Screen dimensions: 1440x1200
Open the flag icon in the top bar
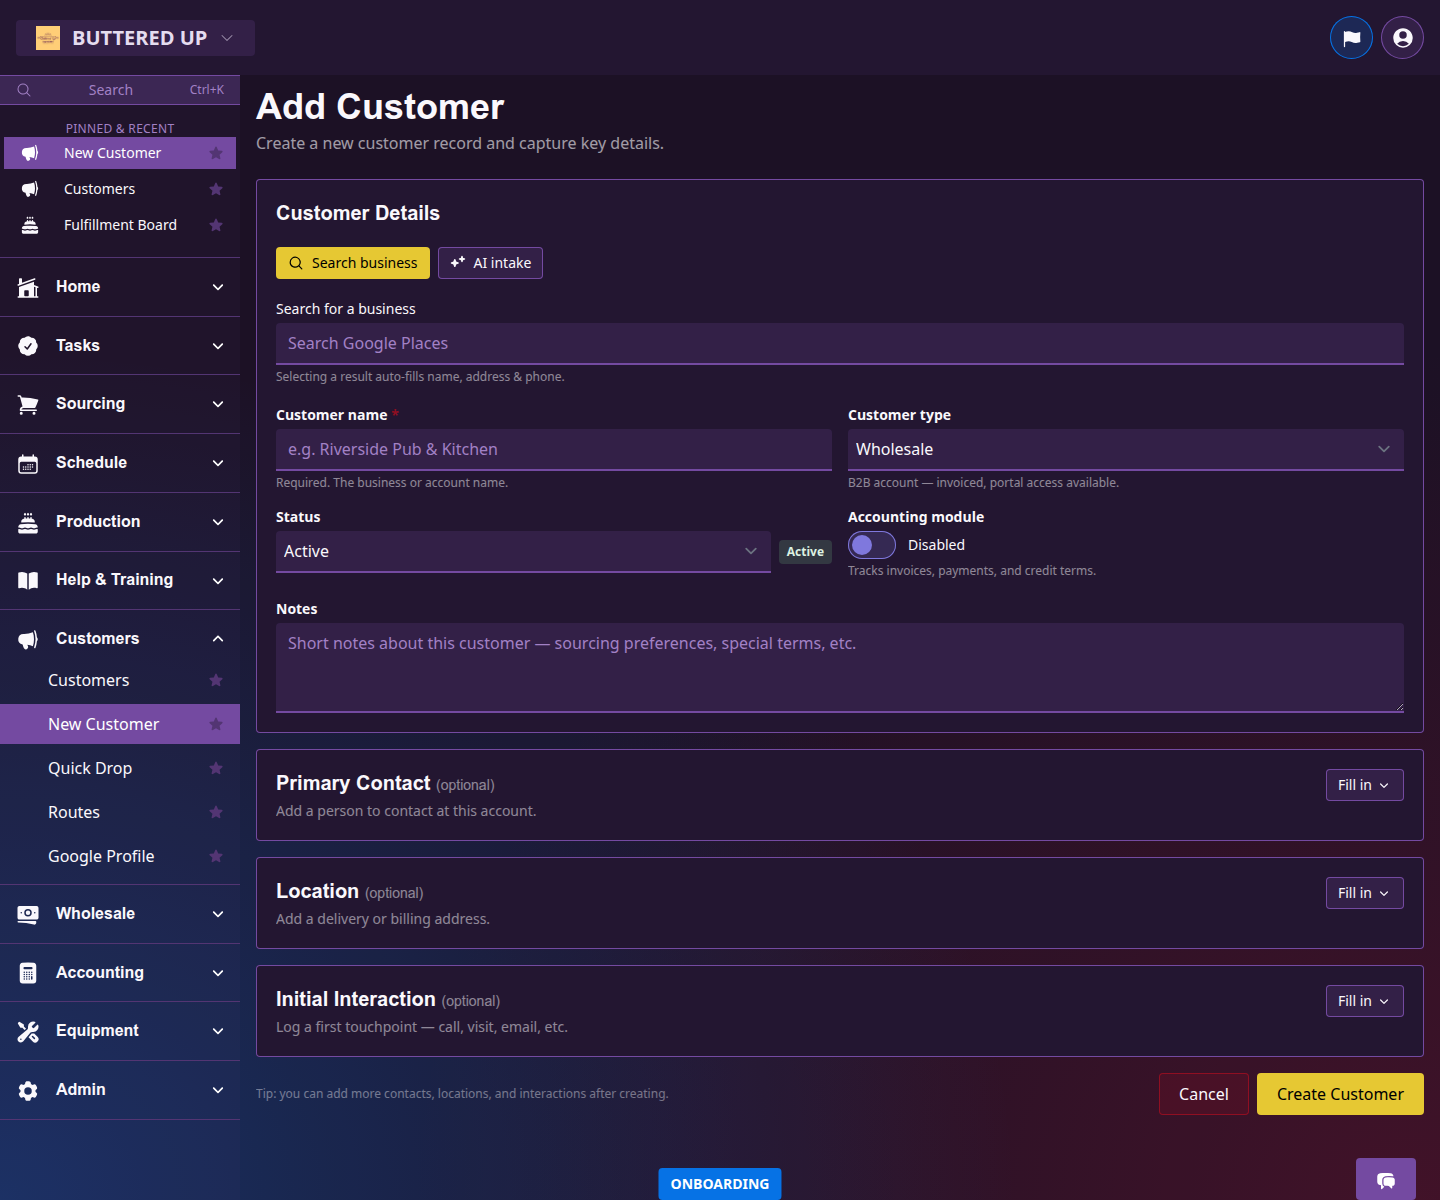(x=1351, y=37)
